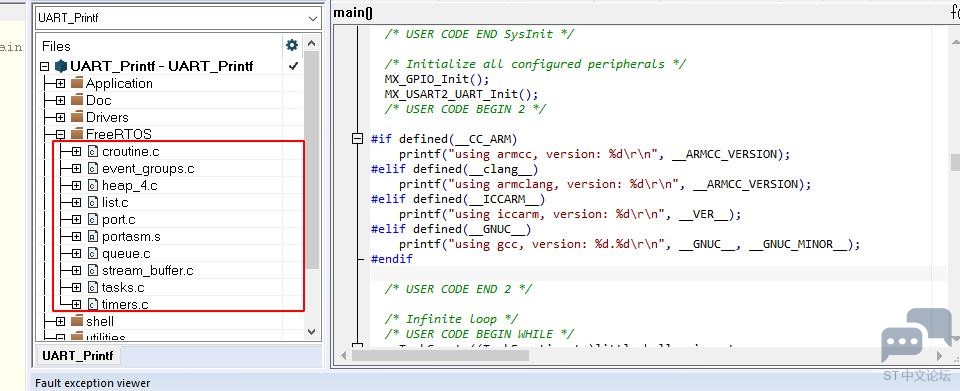Click the Drivers folder icon
The image size is (960, 391).
point(77,117)
